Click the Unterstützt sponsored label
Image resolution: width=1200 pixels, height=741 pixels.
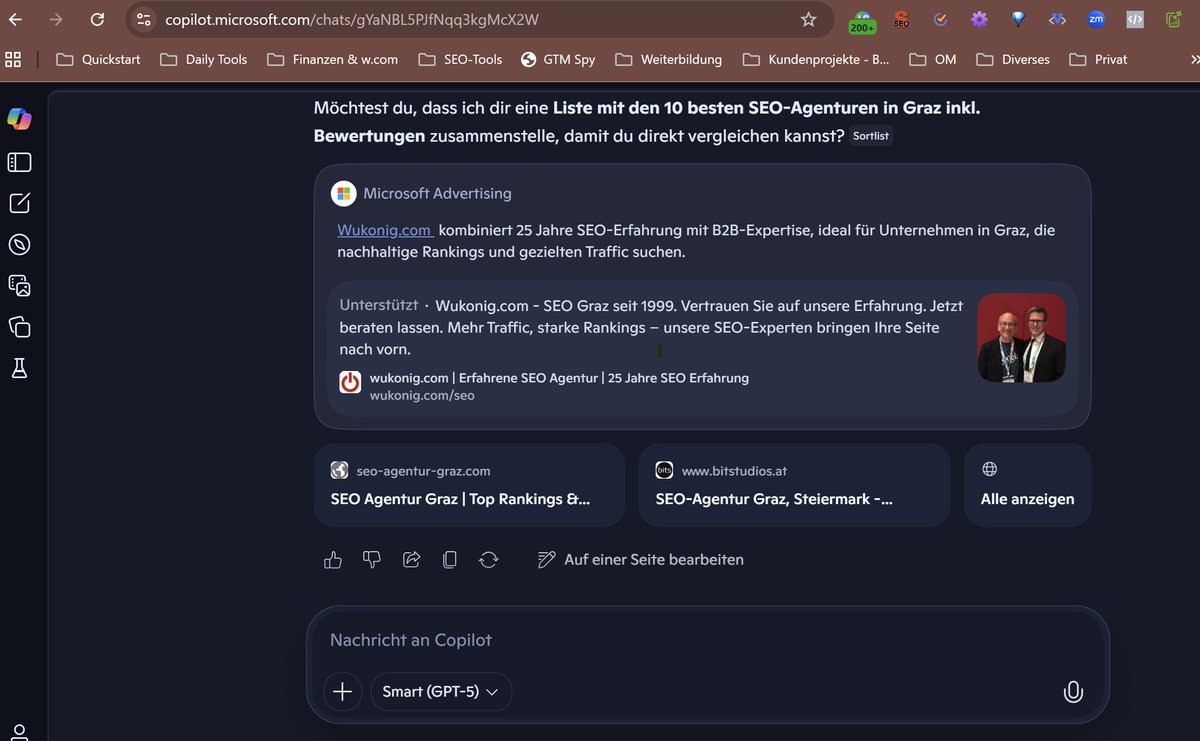[x=378, y=304]
